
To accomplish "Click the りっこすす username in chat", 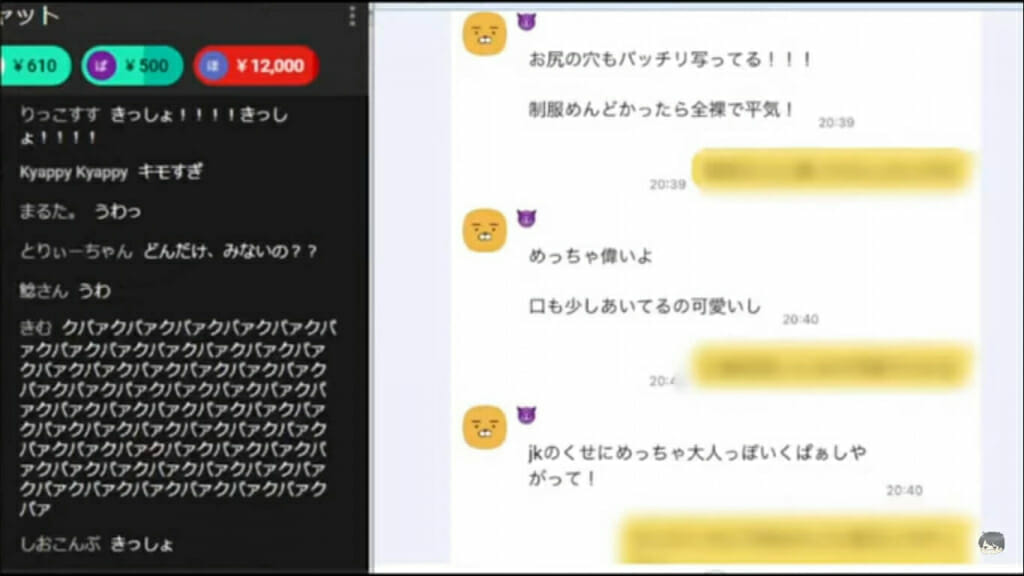I will [x=59, y=115].
